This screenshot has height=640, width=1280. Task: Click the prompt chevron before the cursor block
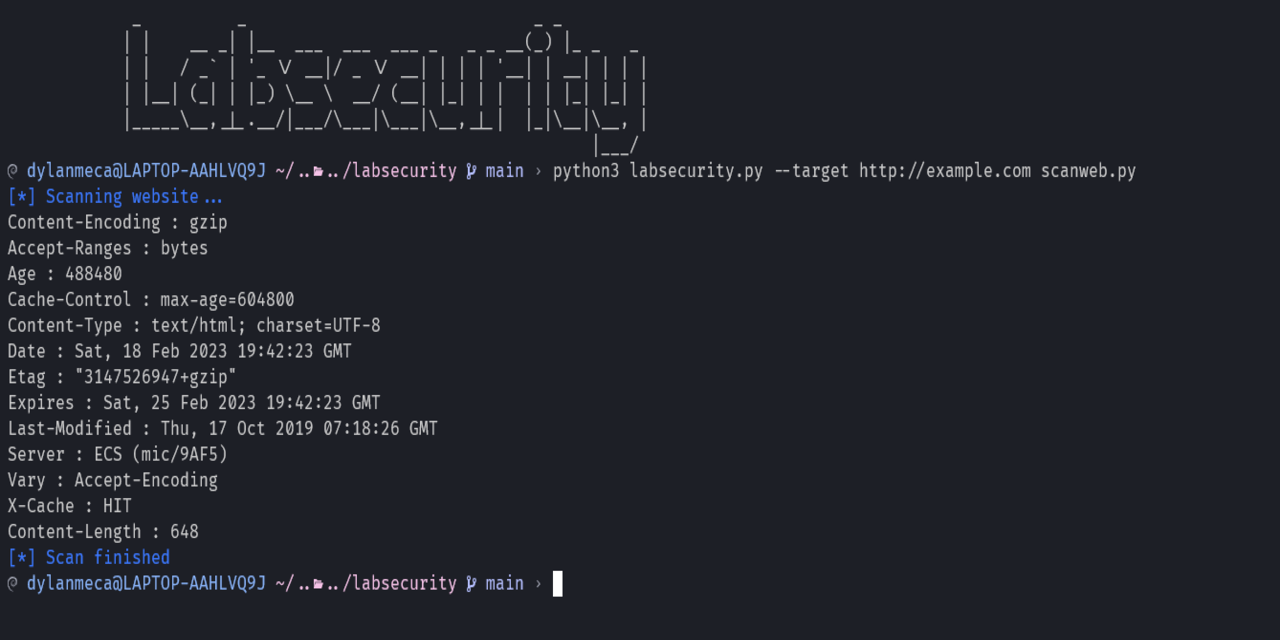tap(538, 583)
